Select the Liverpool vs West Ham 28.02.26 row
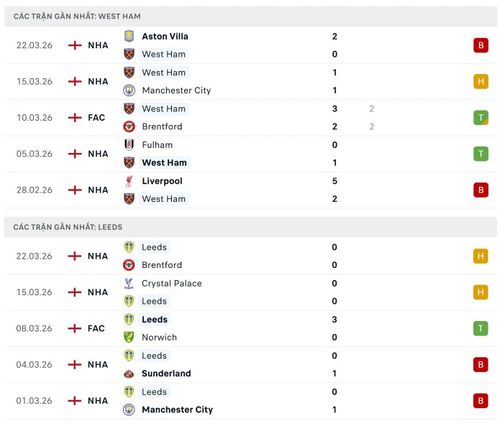The image size is (500, 426). 250,190
